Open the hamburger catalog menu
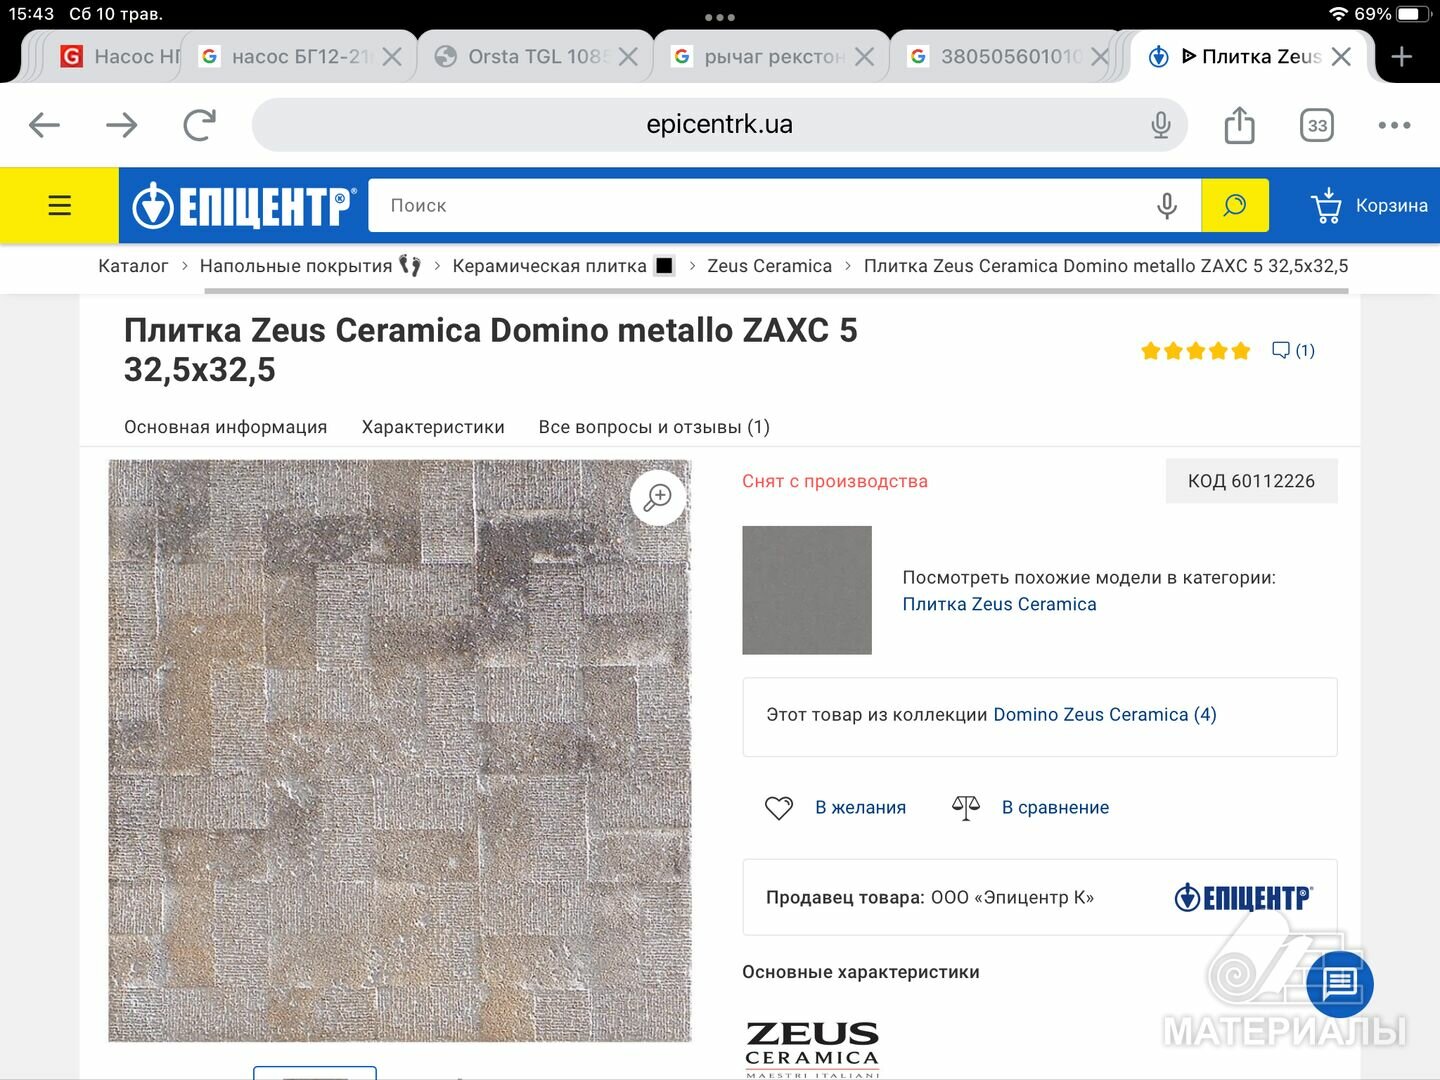The height and width of the screenshot is (1080, 1440). point(60,205)
